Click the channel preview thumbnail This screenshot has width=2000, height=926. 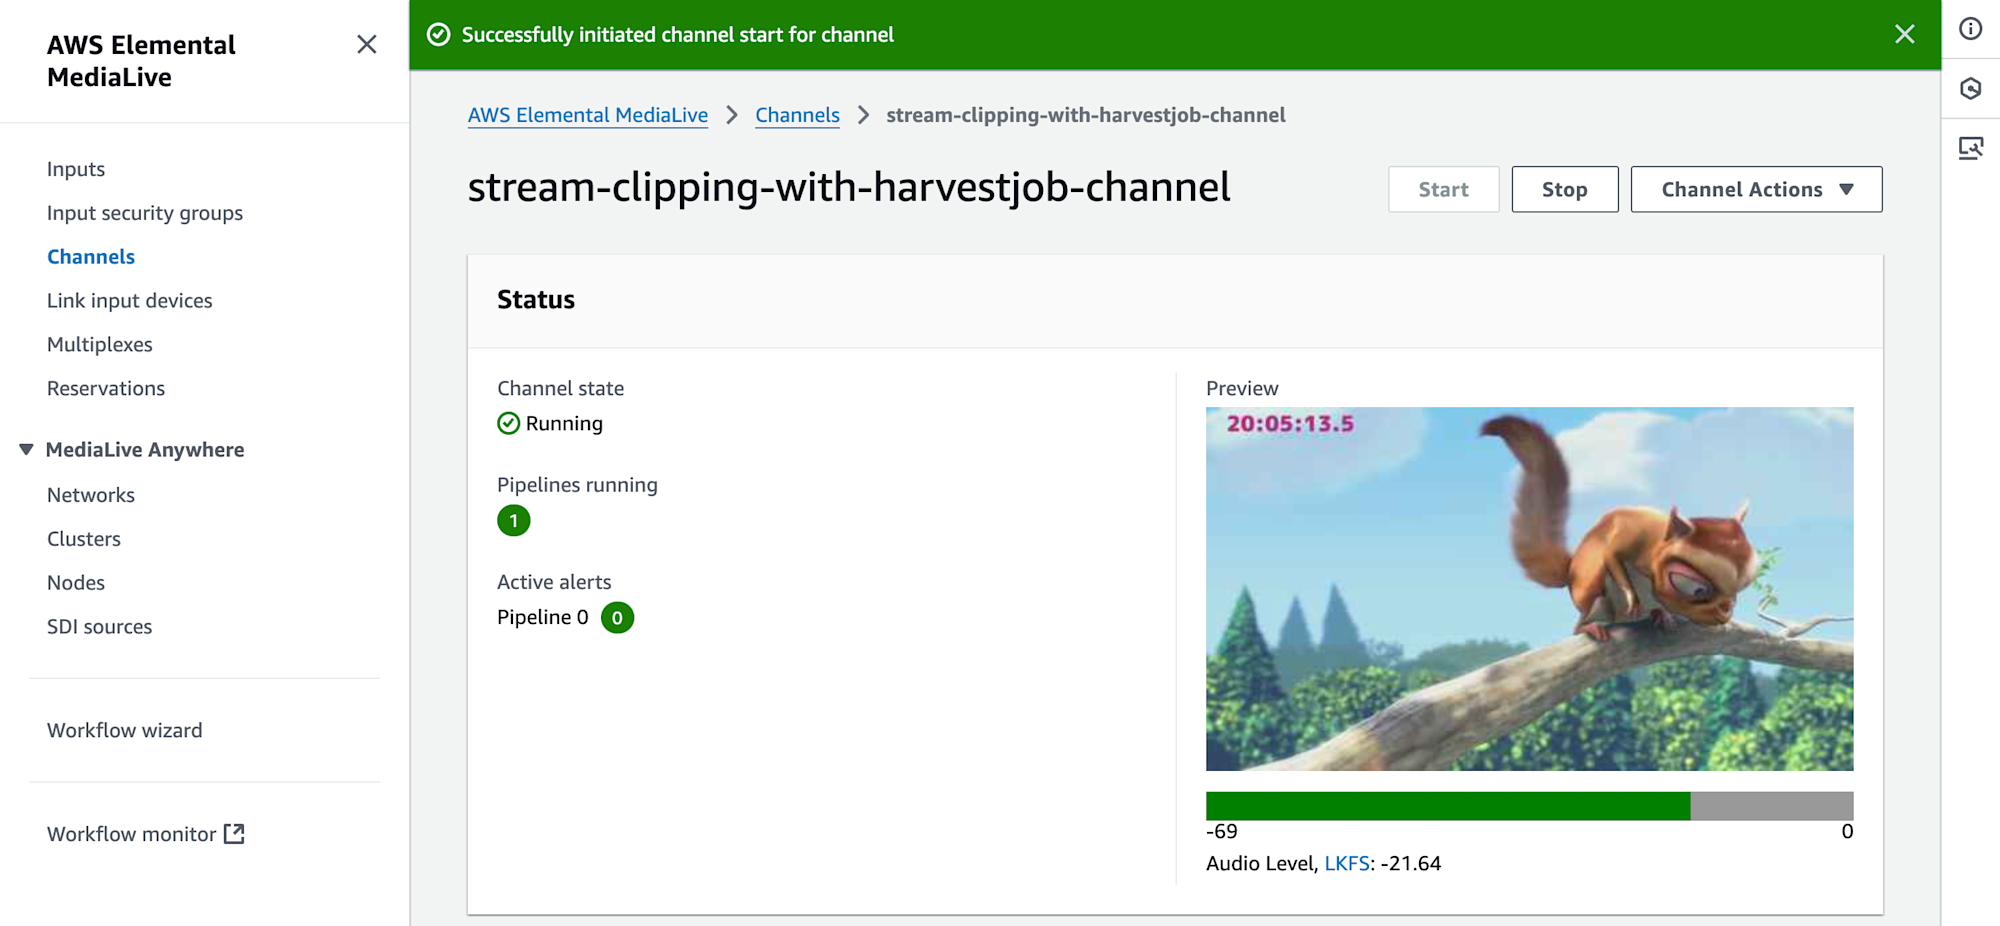[1529, 589]
